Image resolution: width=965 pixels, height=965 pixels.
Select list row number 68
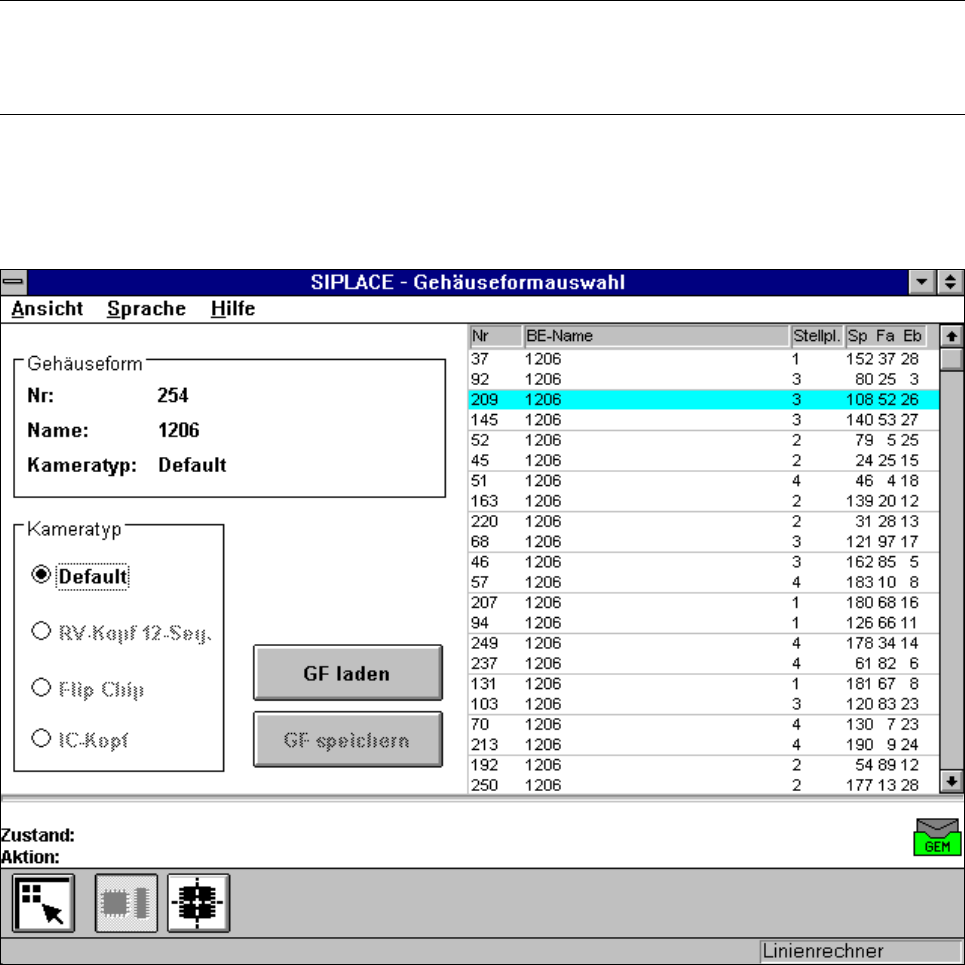703,542
